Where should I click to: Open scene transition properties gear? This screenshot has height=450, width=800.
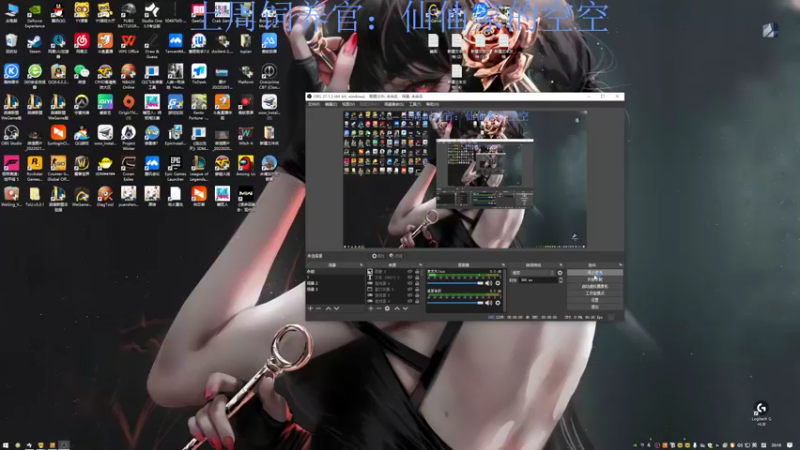[560, 273]
